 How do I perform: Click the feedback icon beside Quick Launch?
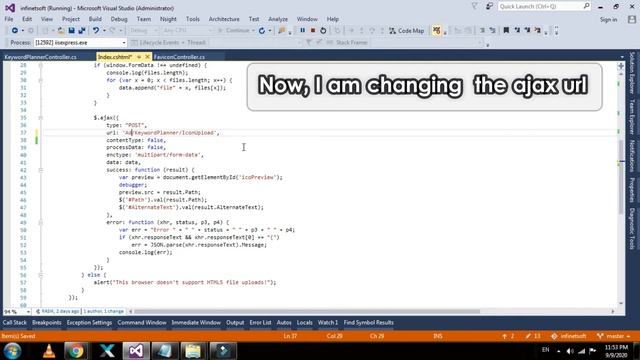click(x=489, y=7)
